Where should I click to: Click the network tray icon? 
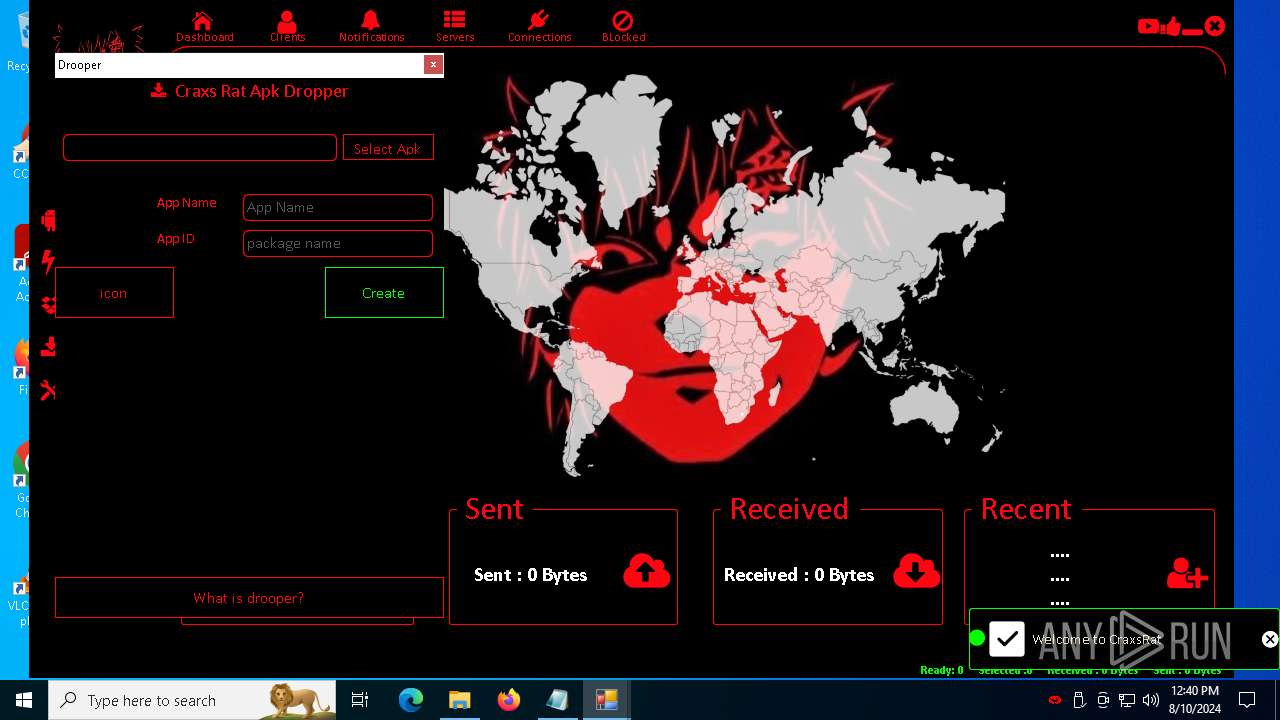click(x=1127, y=700)
